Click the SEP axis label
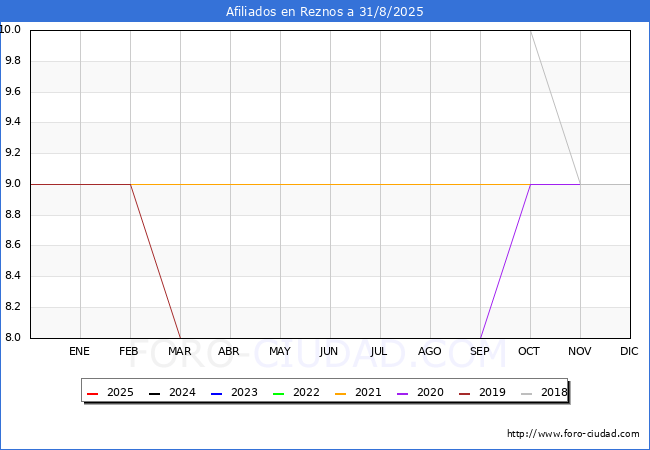Screen dimensions: 650x450 coord(480,351)
